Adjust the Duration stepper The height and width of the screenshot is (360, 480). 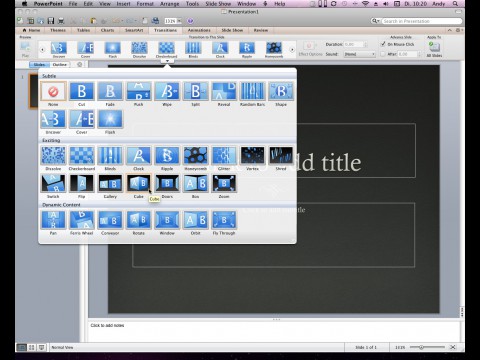pyautogui.click(x=366, y=44)
